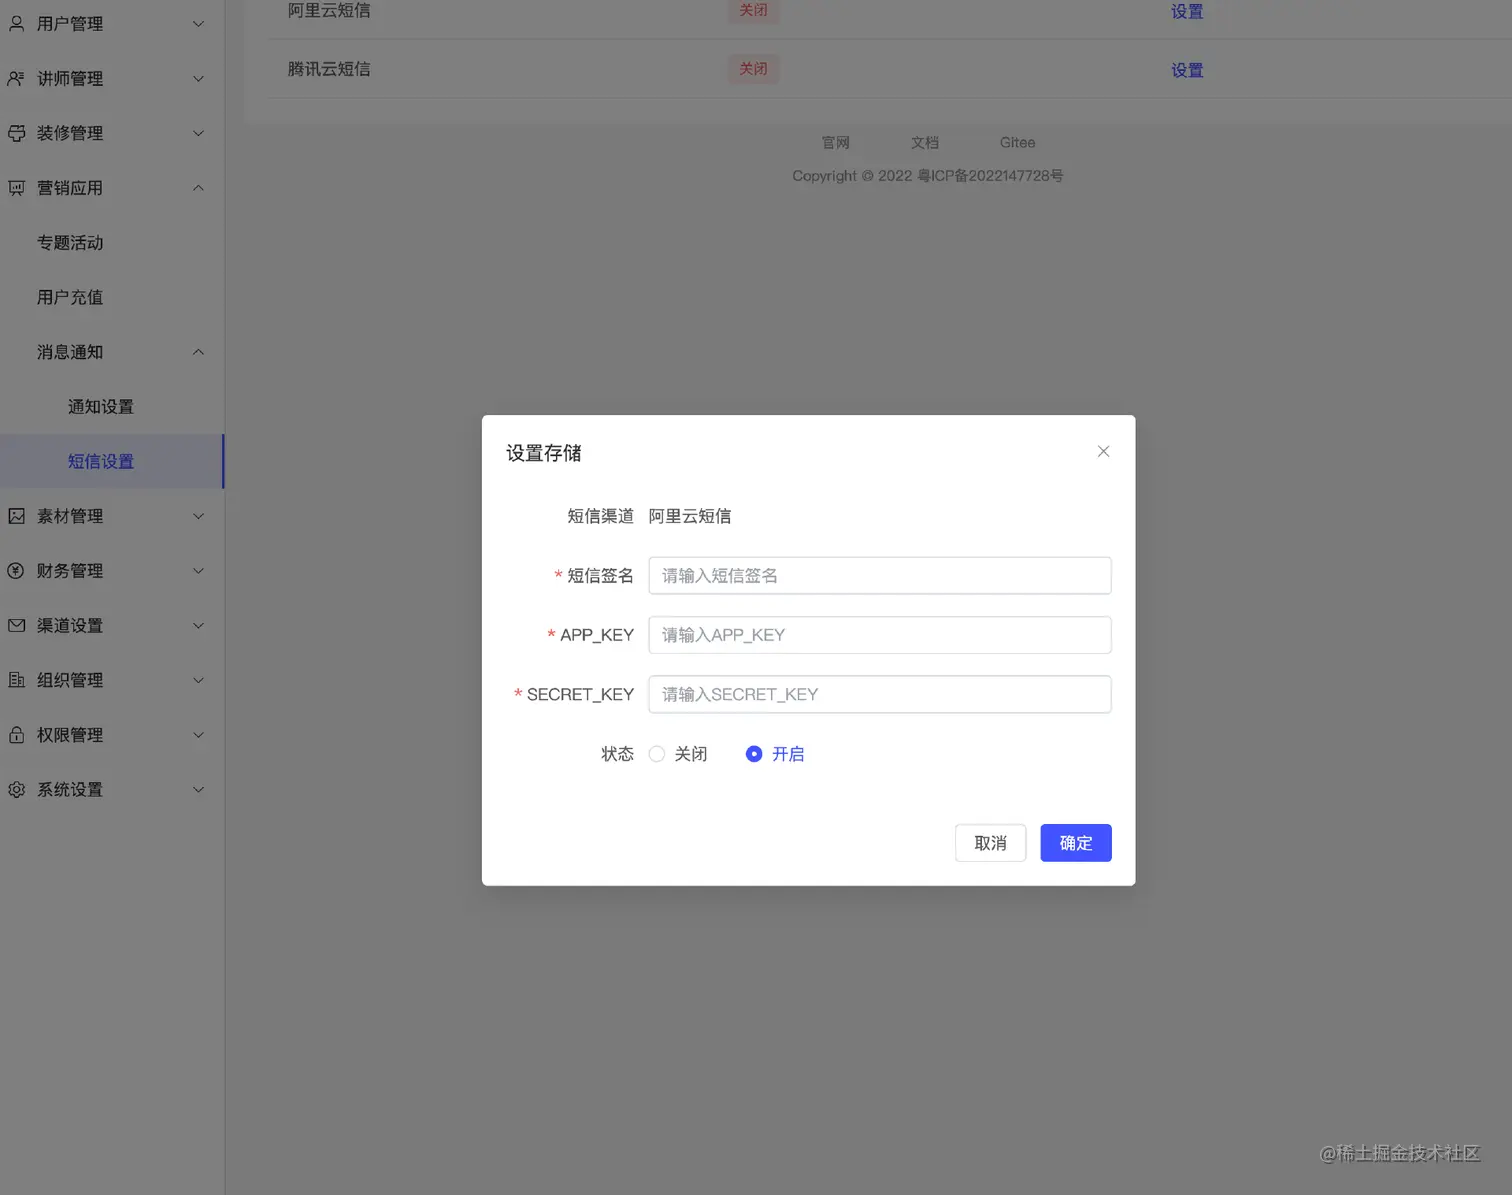Click the 素材管理 image icon
Viewport: 1512px width, 1195px height.
click(x=17, y=516)
